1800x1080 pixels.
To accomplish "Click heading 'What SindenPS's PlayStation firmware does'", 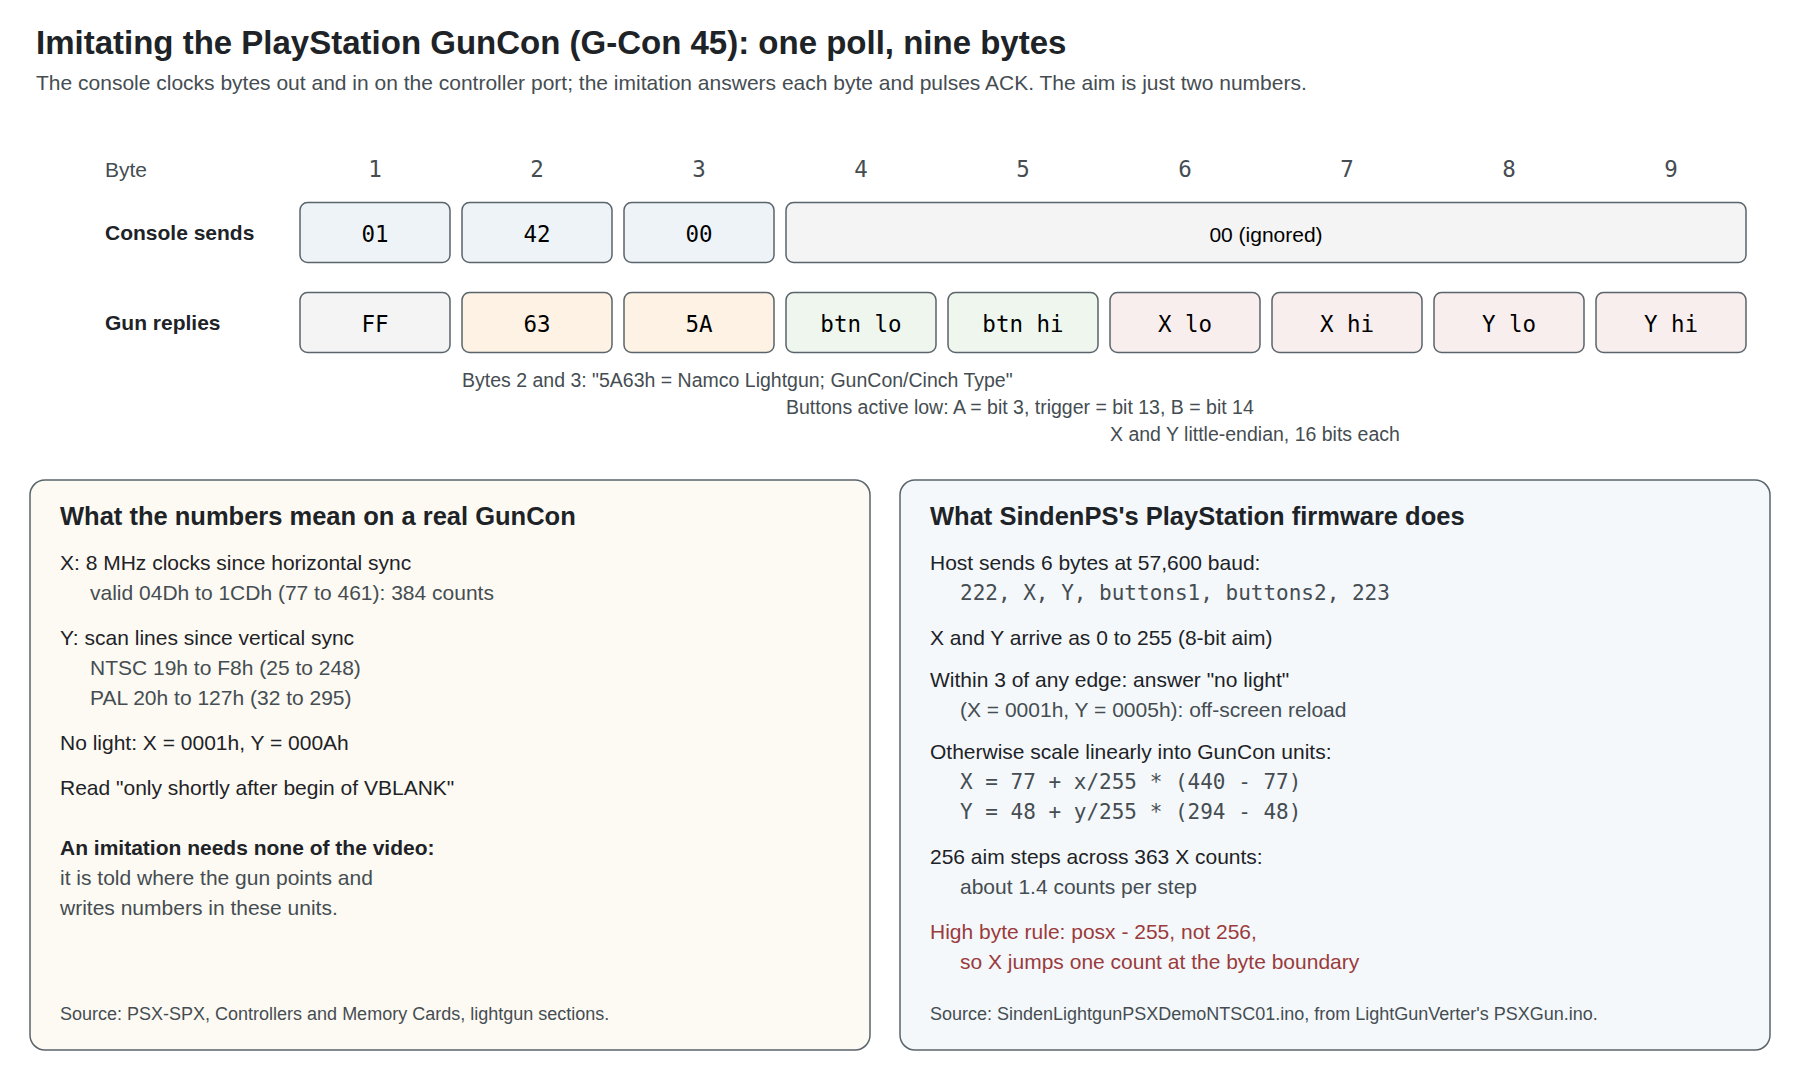I will click(x=1197, y=516).
